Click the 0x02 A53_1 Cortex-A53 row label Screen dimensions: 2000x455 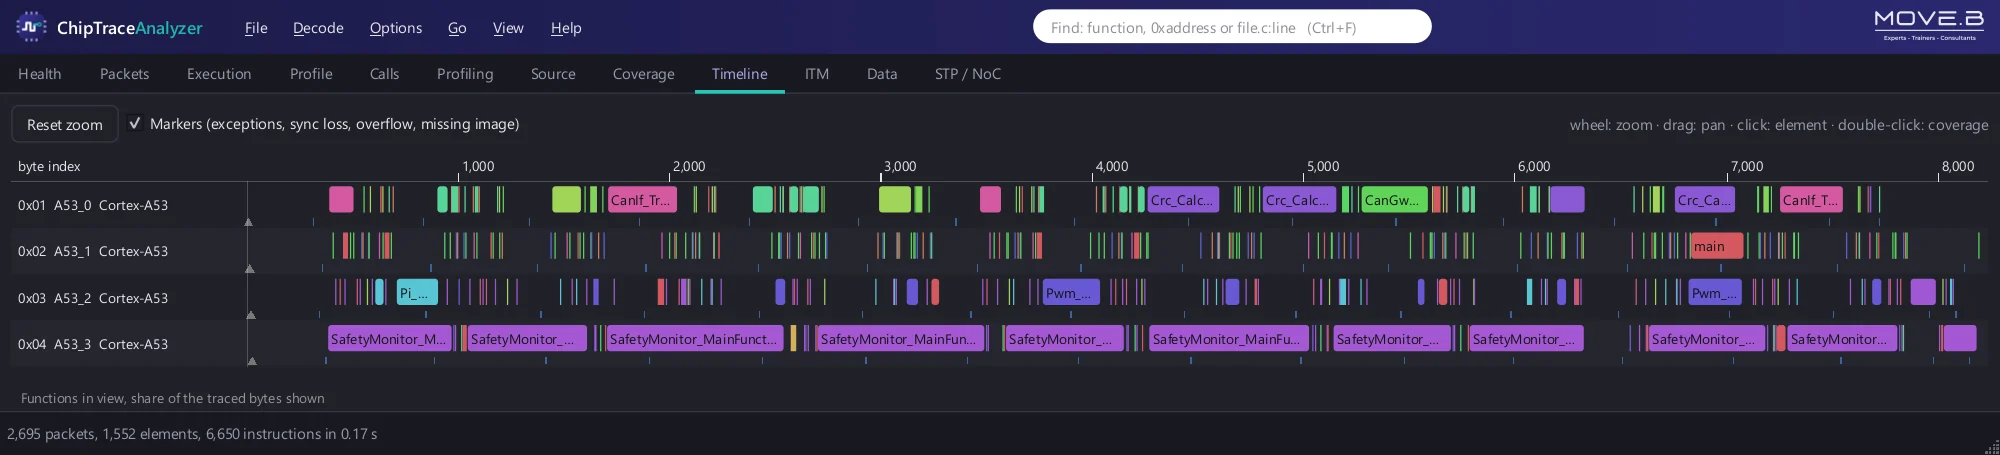point(93,251)
